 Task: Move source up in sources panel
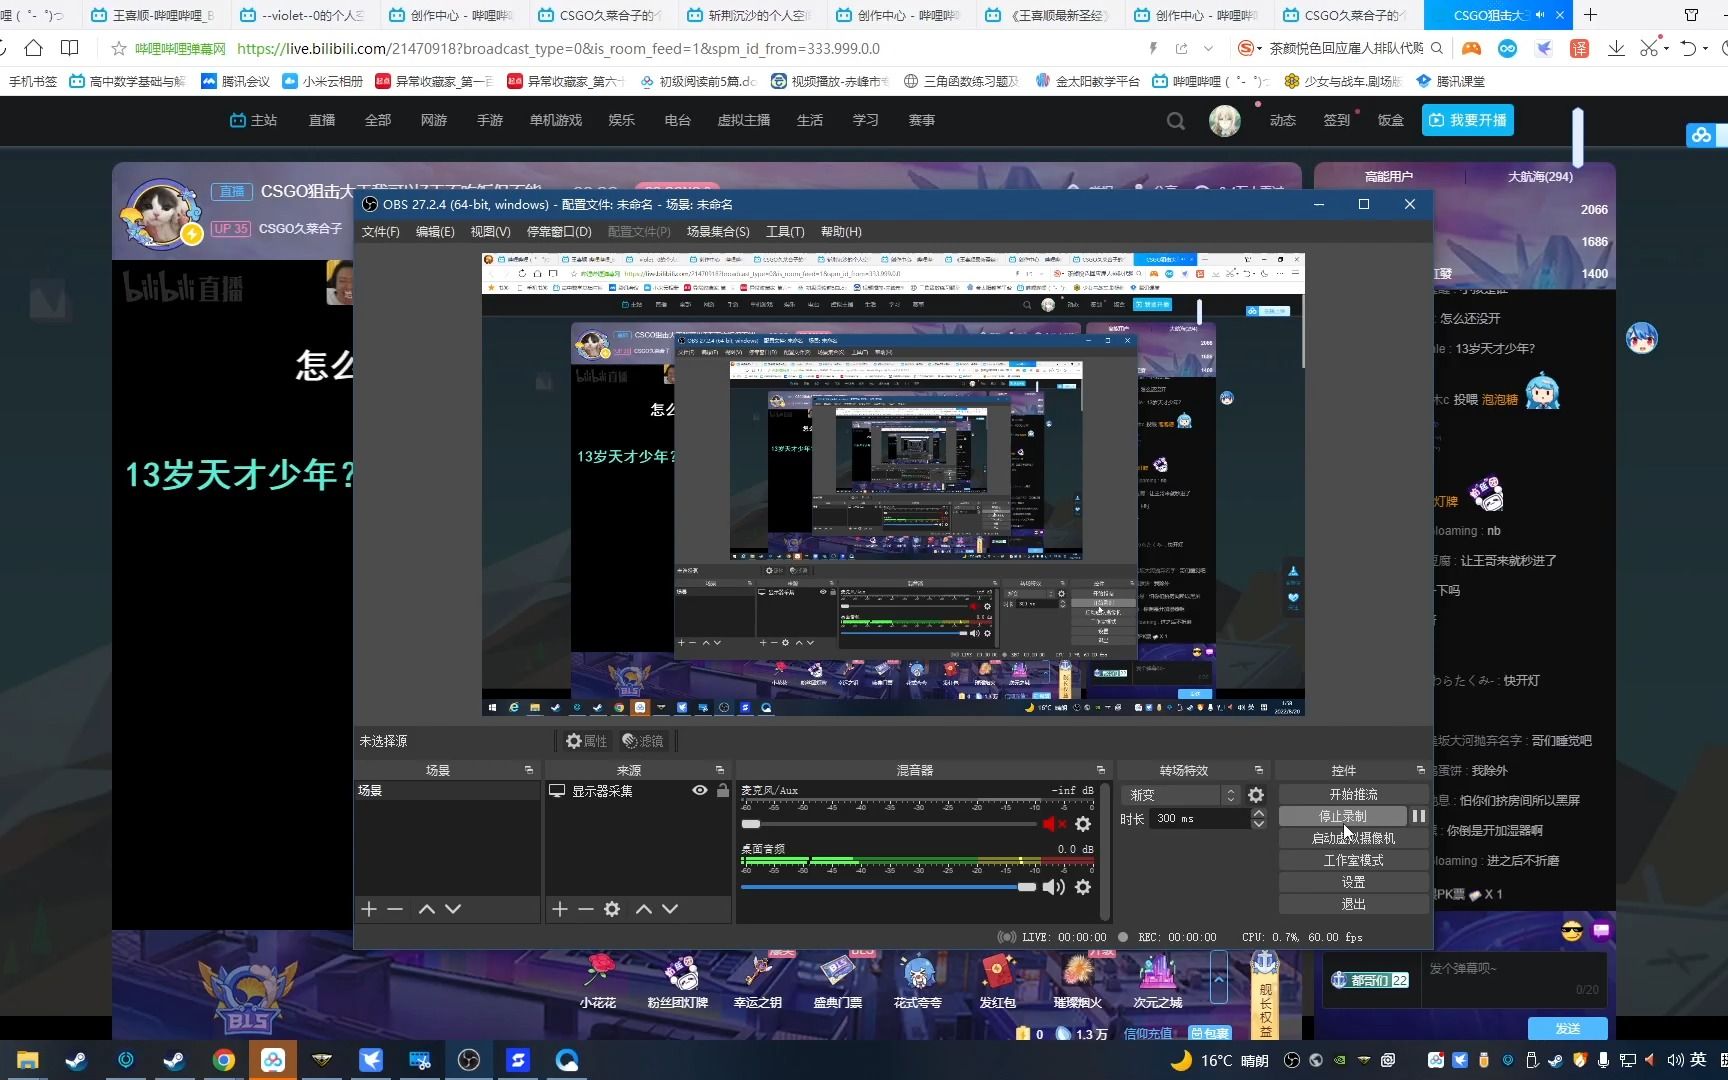point(644,909)
